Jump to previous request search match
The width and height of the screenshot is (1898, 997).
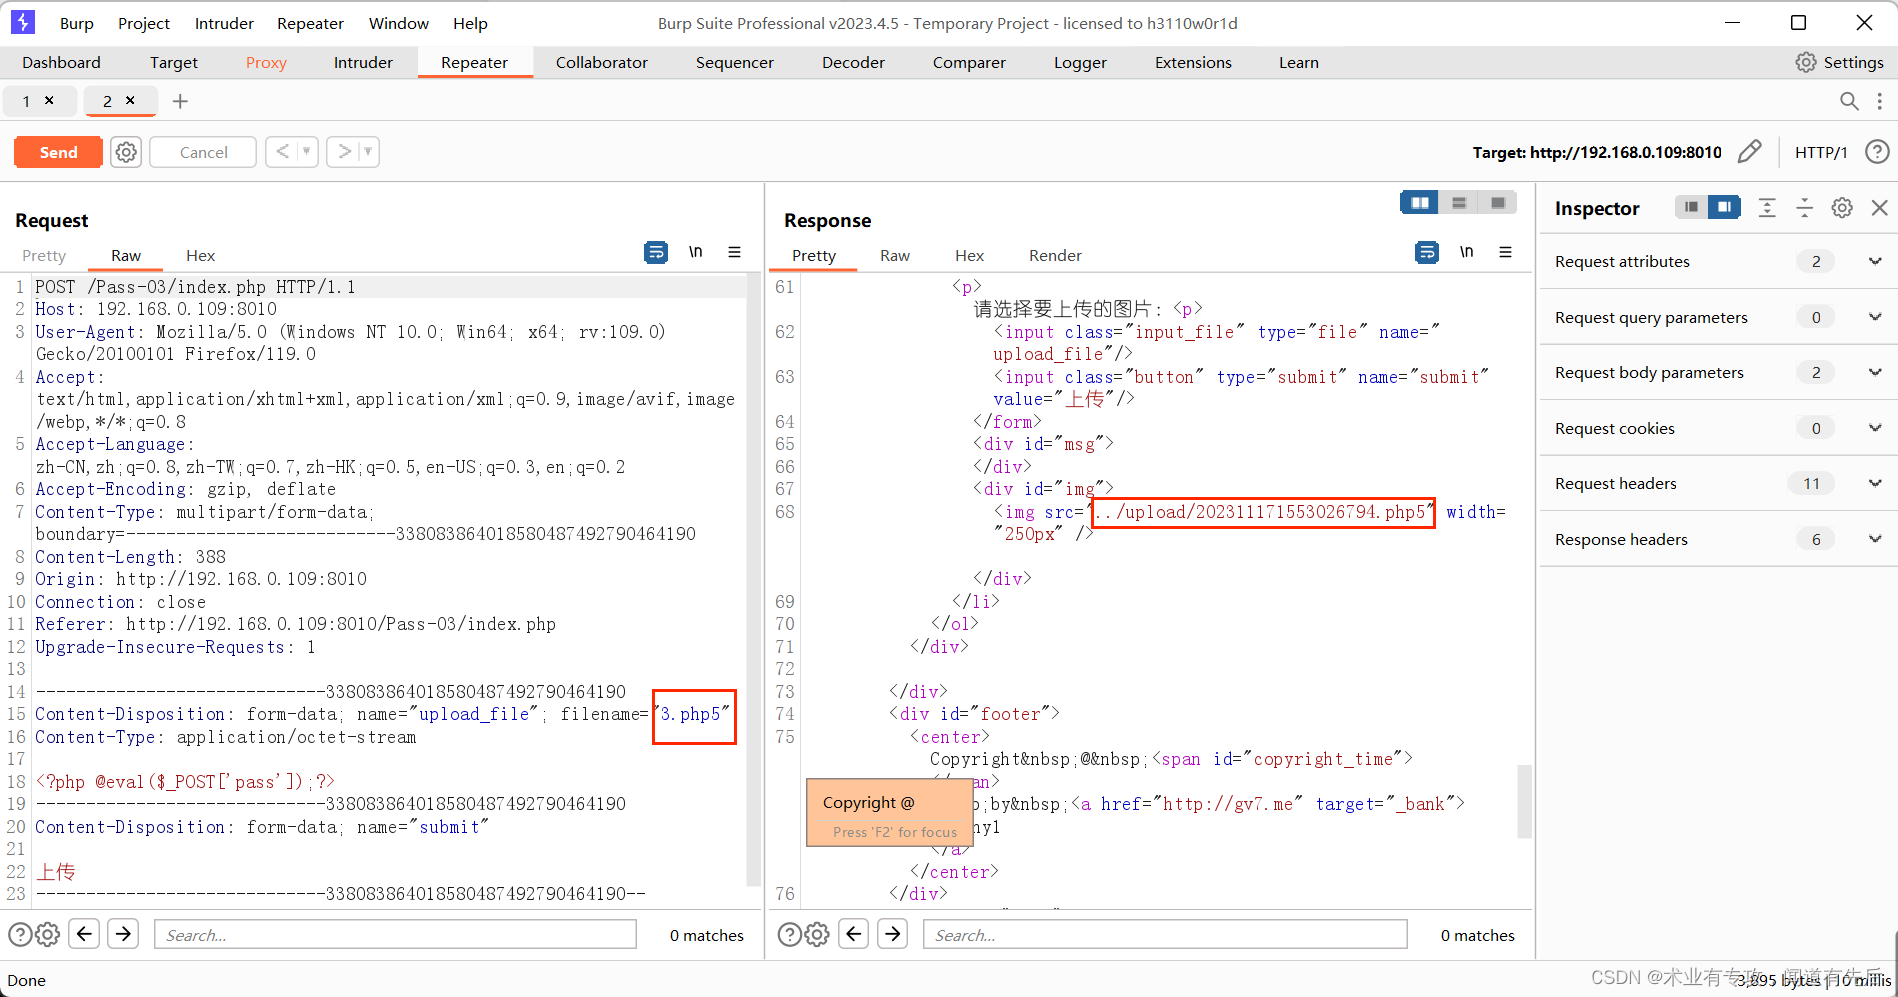point(85,934)
